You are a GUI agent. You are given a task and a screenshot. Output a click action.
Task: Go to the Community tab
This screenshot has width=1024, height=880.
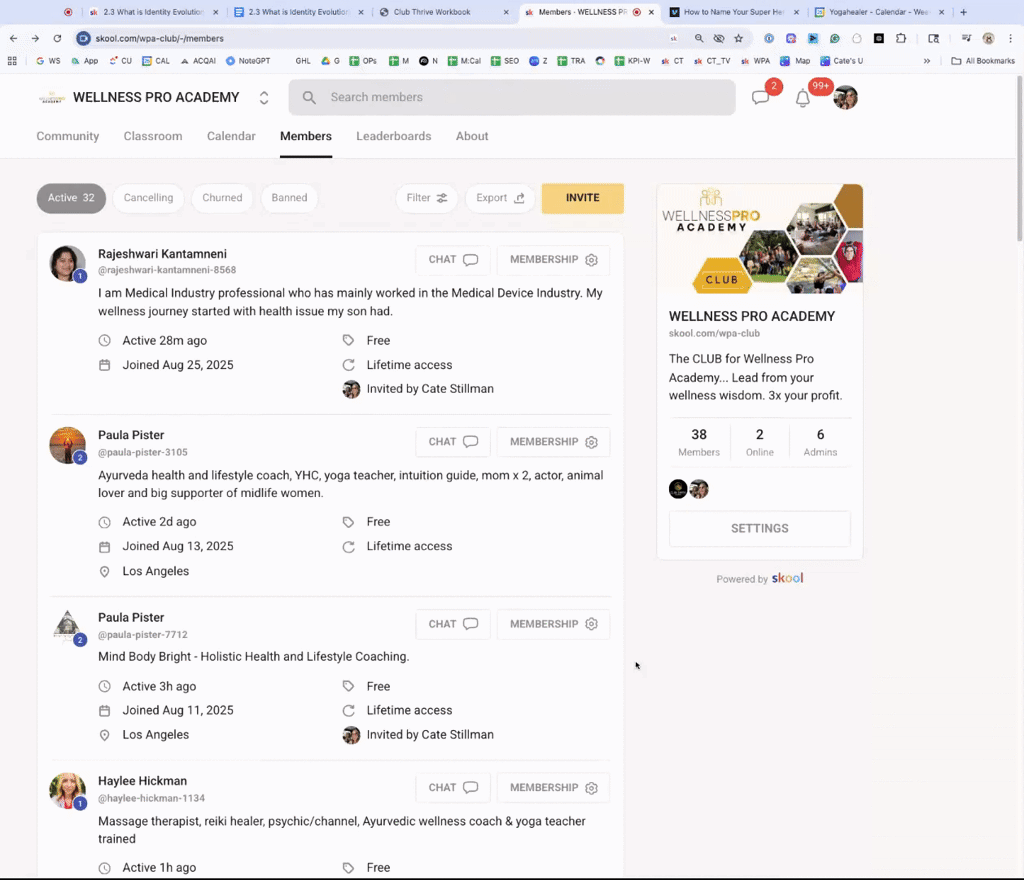68,136
